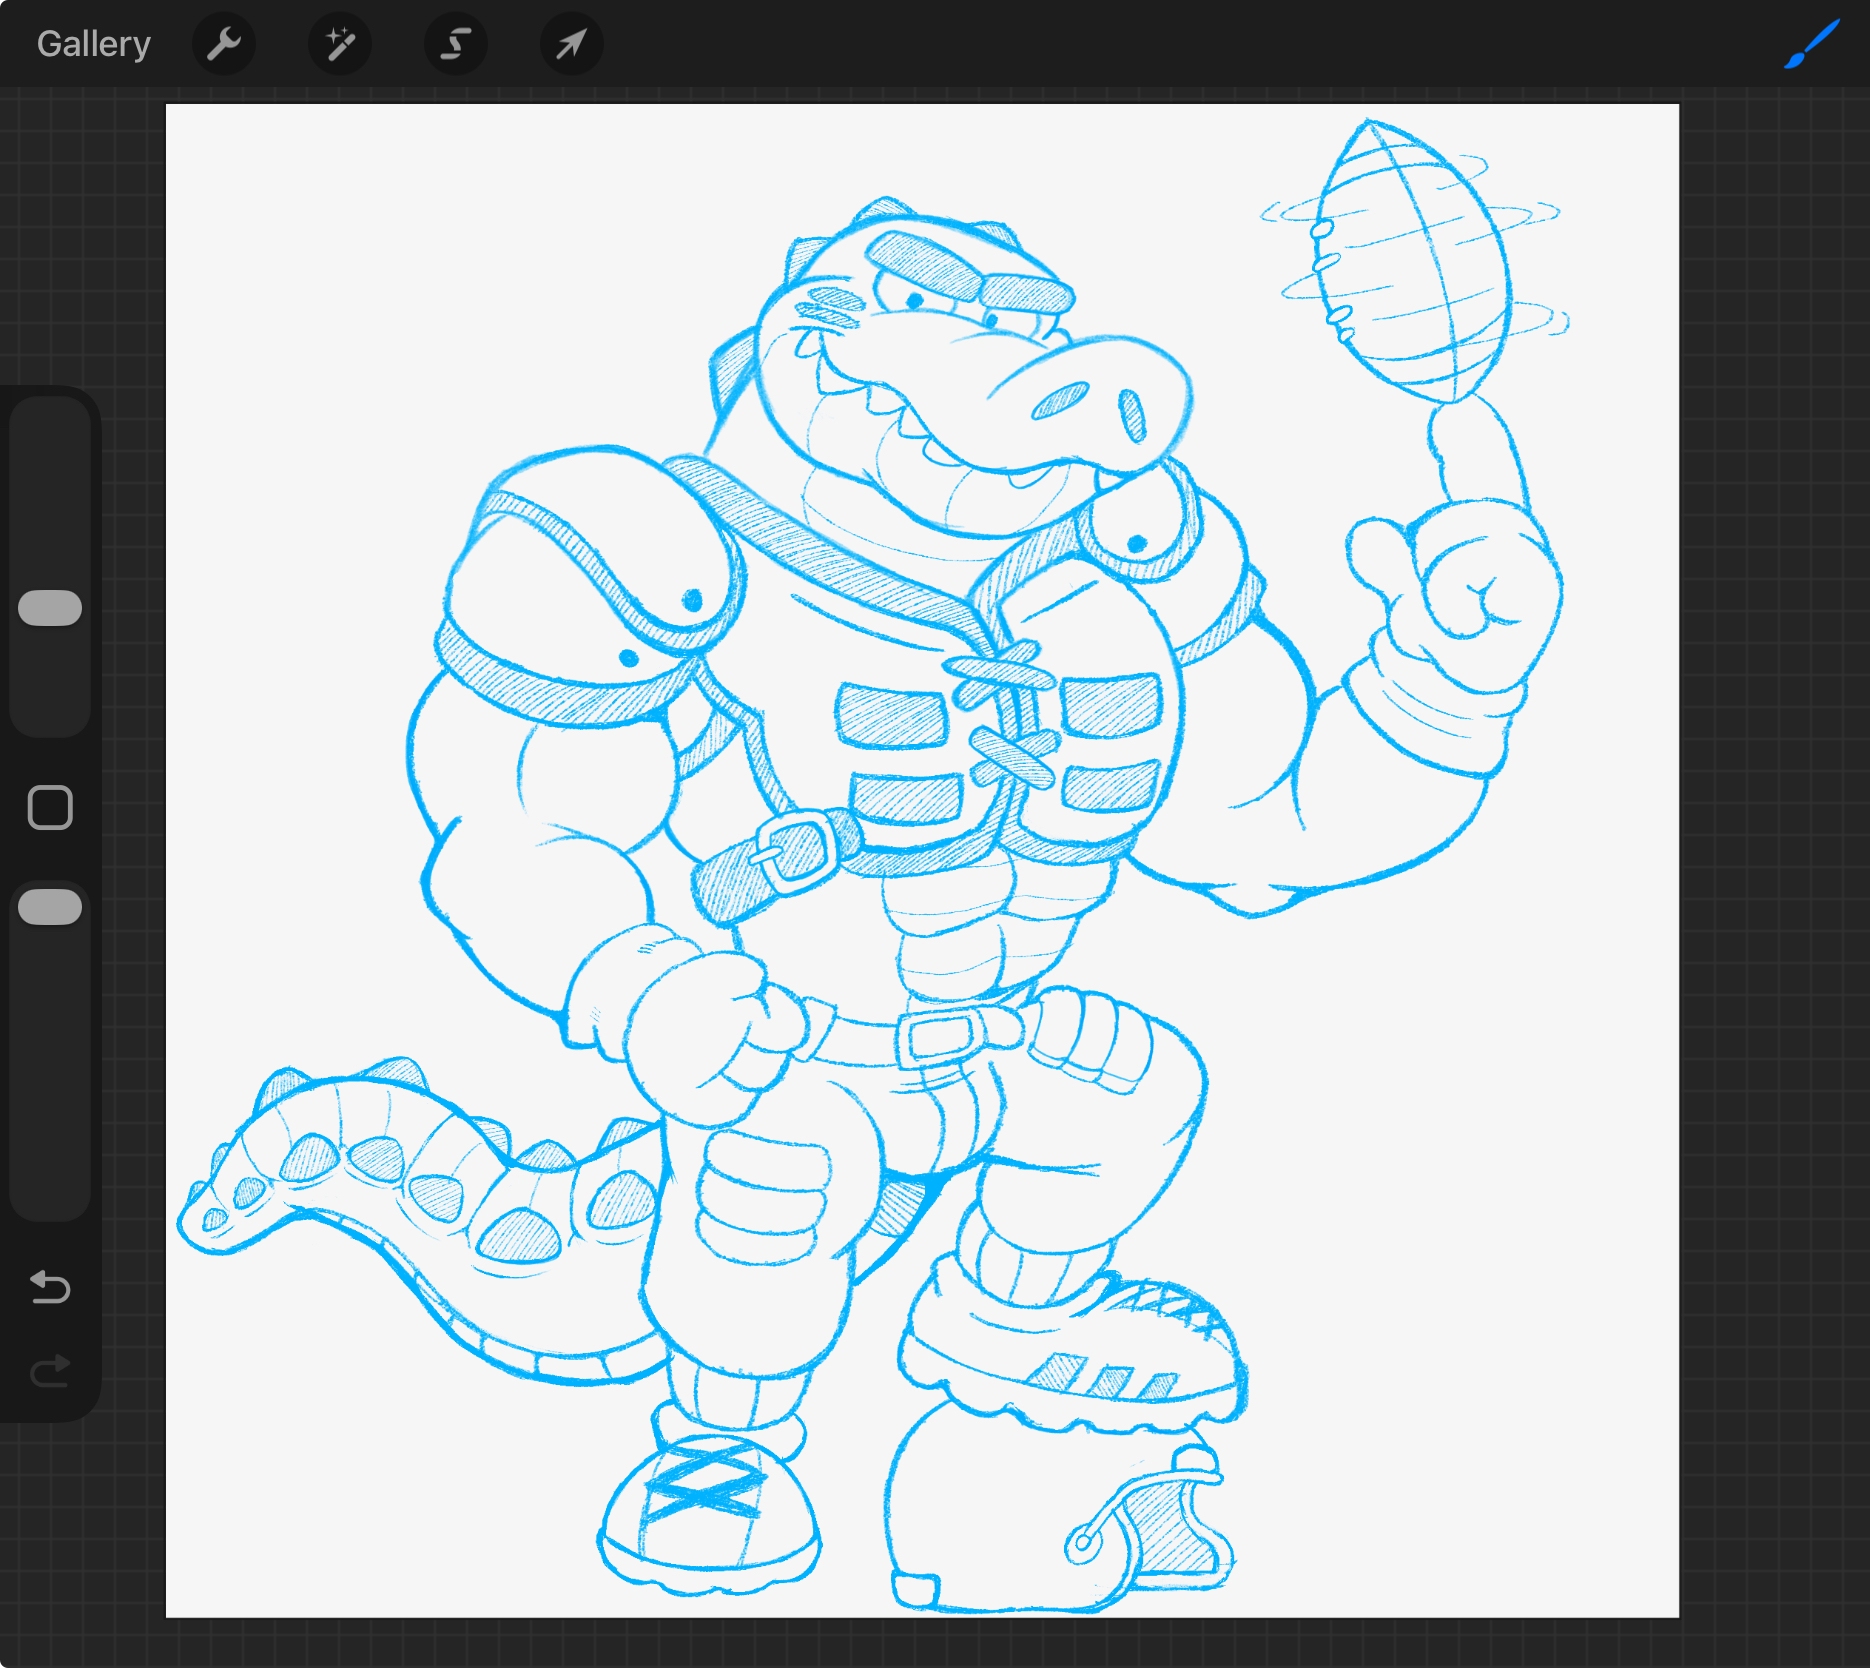Activate the Transform arrow tool
The width and height of the screenshot is (1870, 1668).
click(x=571, y=44)
